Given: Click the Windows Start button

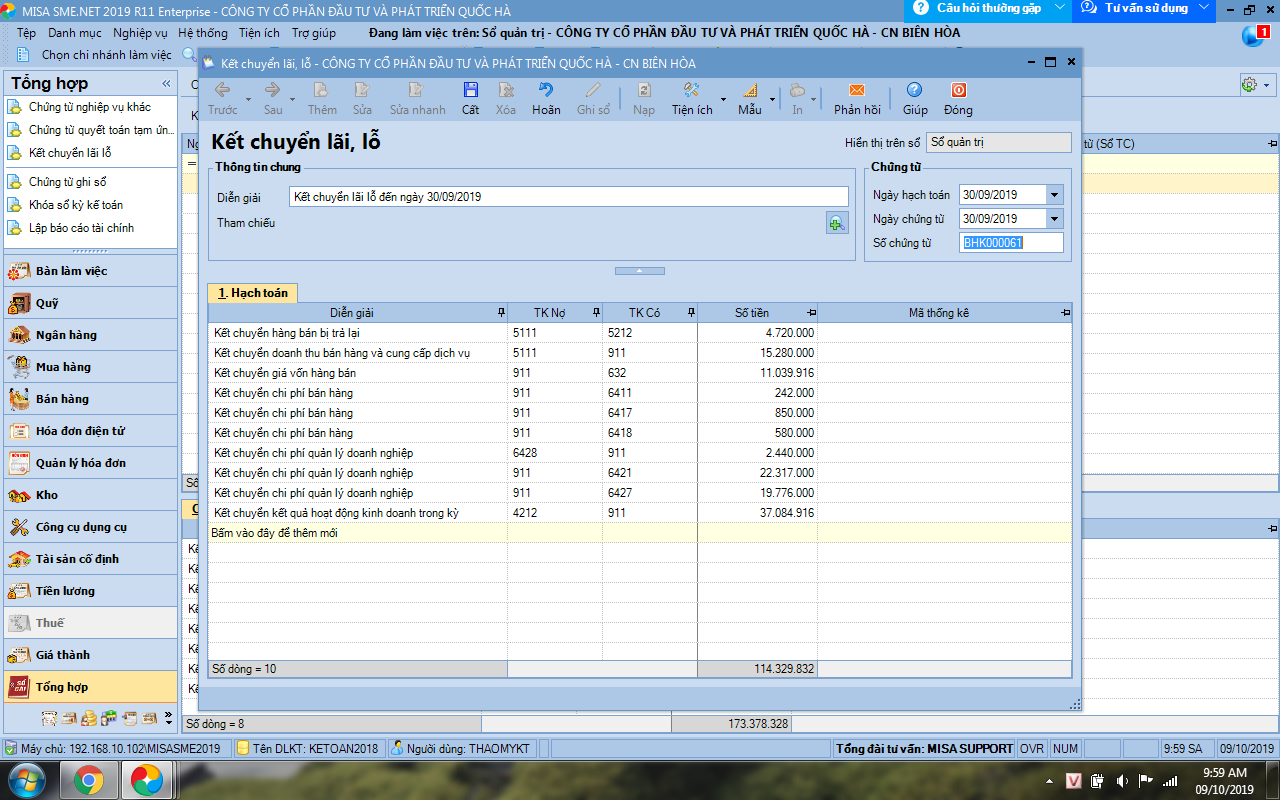Looking at the screenshot, I should [27, 779].
